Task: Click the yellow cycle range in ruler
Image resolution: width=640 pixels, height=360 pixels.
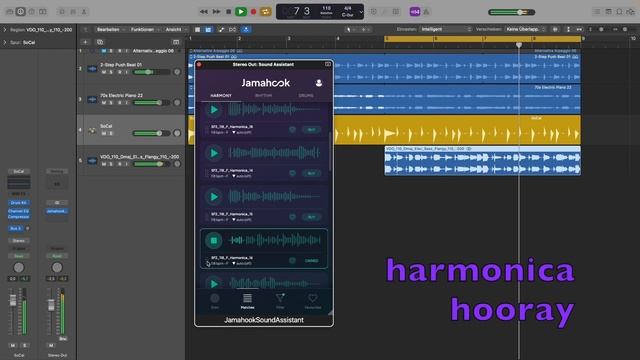Action: [x=482, y=39]
